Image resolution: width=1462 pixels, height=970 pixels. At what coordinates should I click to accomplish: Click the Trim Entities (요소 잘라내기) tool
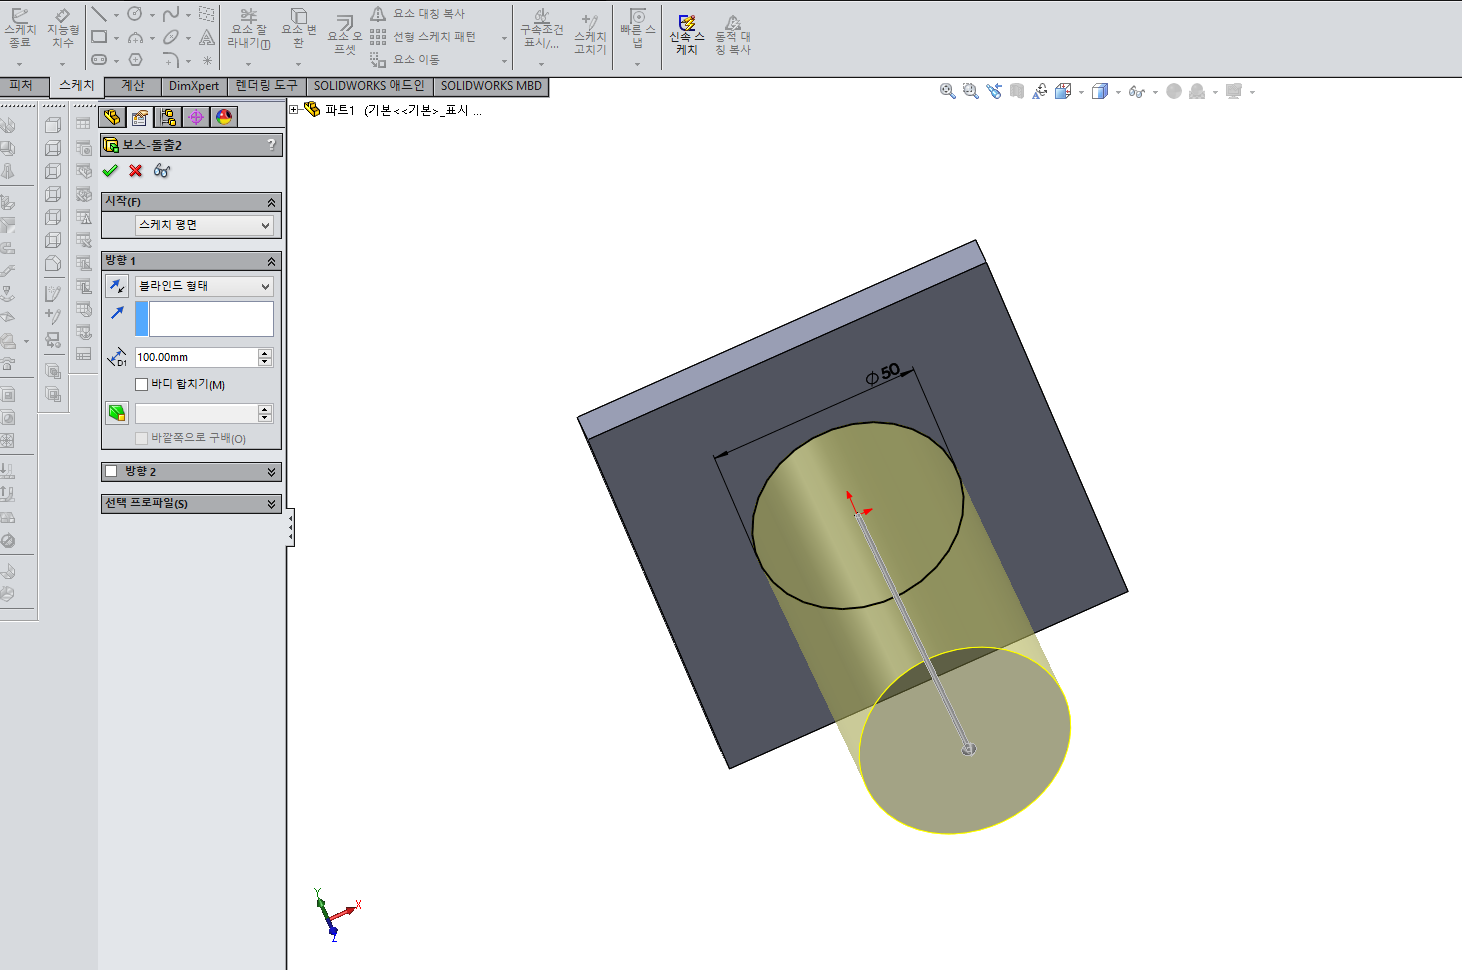tap(249, 28)
